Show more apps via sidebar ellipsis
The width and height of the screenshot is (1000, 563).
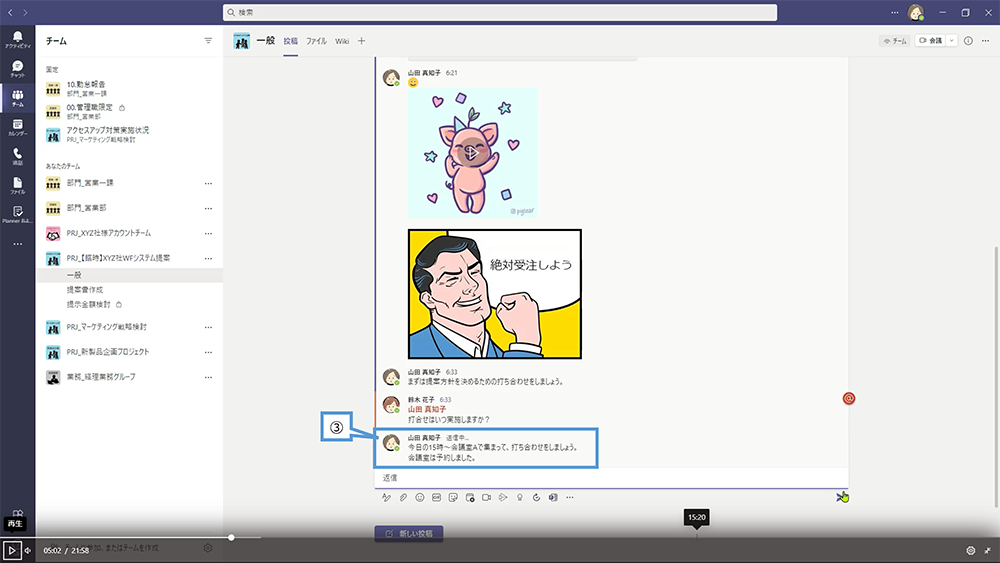coord(17,244)
